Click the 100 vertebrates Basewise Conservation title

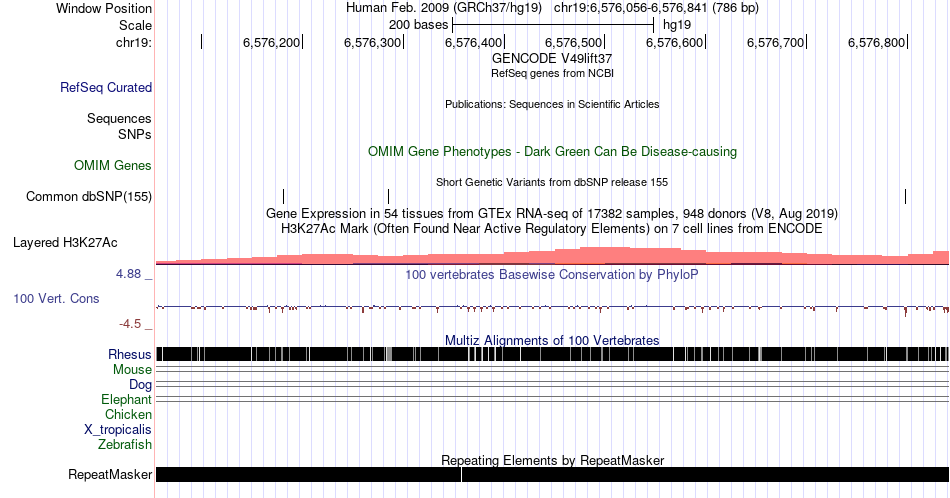pyautogui.click(x=552, y=274)
